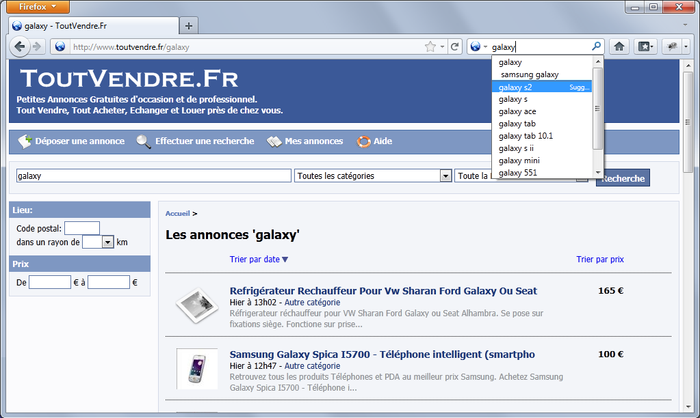Open URL history dropdown arrow next to star

[442, 46]
